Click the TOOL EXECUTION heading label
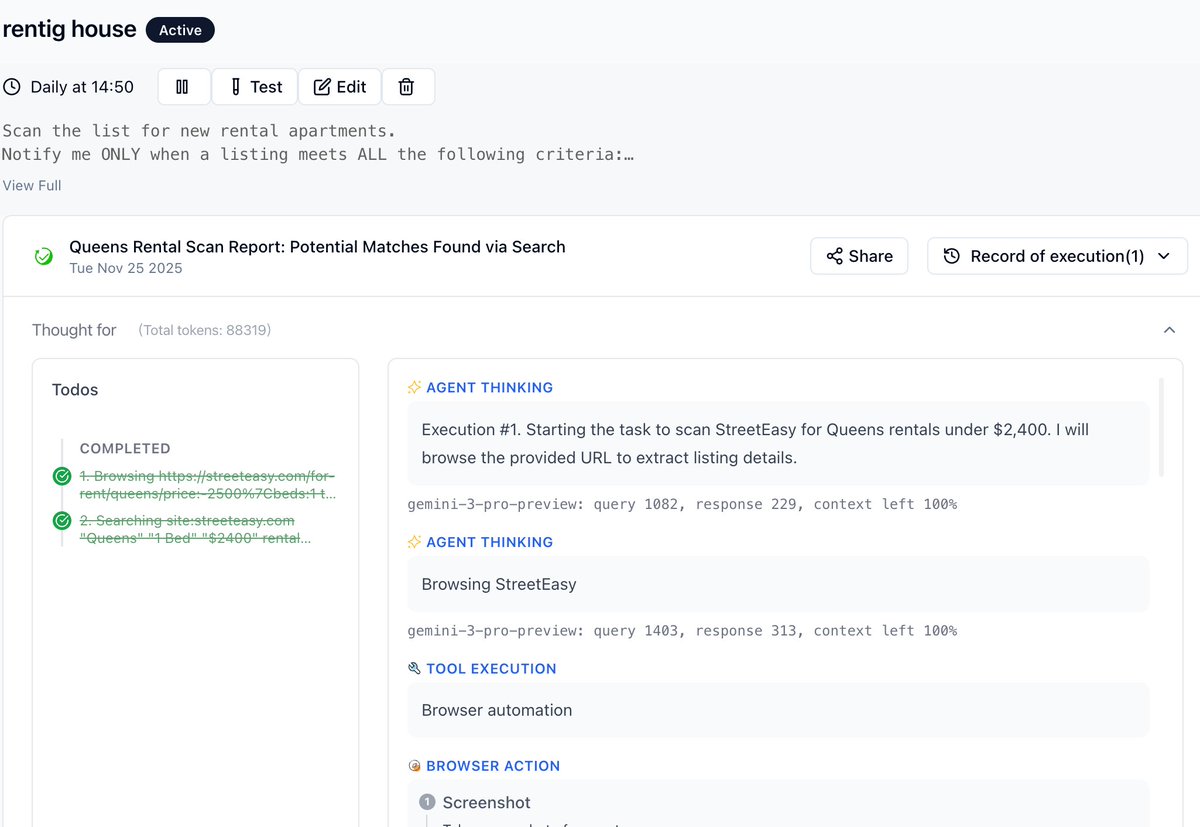This screenshot has width=1200, height=827. tap(491, 669)
